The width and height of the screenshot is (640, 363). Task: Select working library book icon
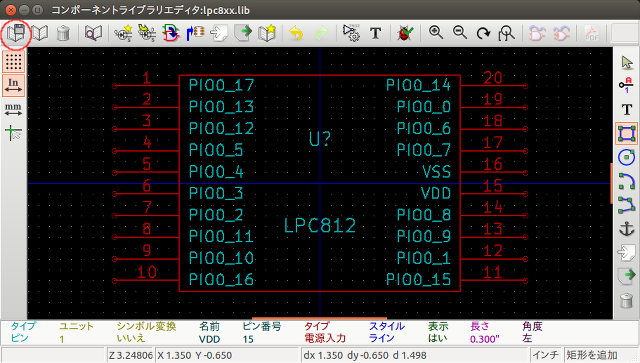(40, 33)
